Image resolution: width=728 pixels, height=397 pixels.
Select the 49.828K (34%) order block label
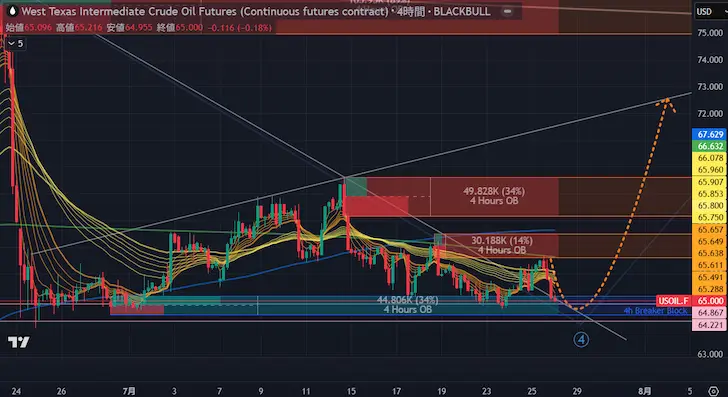click(x=494, y=191)
